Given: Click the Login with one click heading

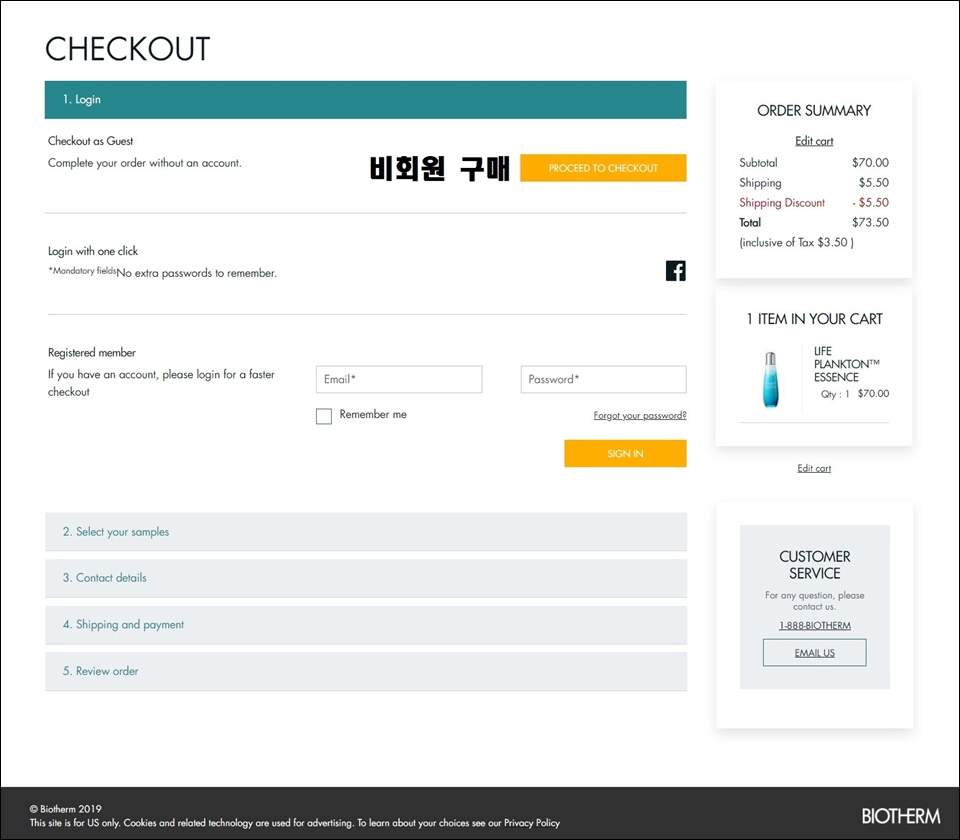Looking at the screenshot, I should click(93, 250).
